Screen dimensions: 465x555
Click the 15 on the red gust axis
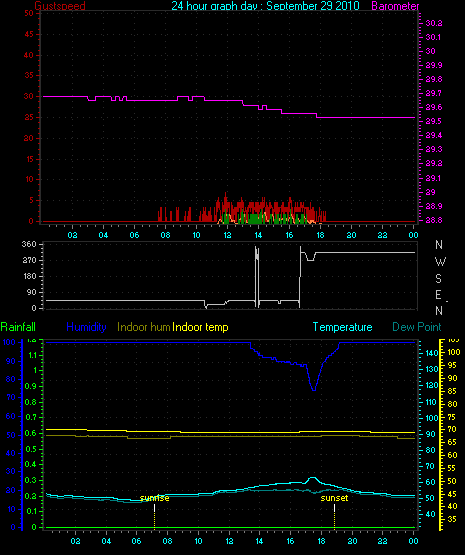click(x=30, y=159)
